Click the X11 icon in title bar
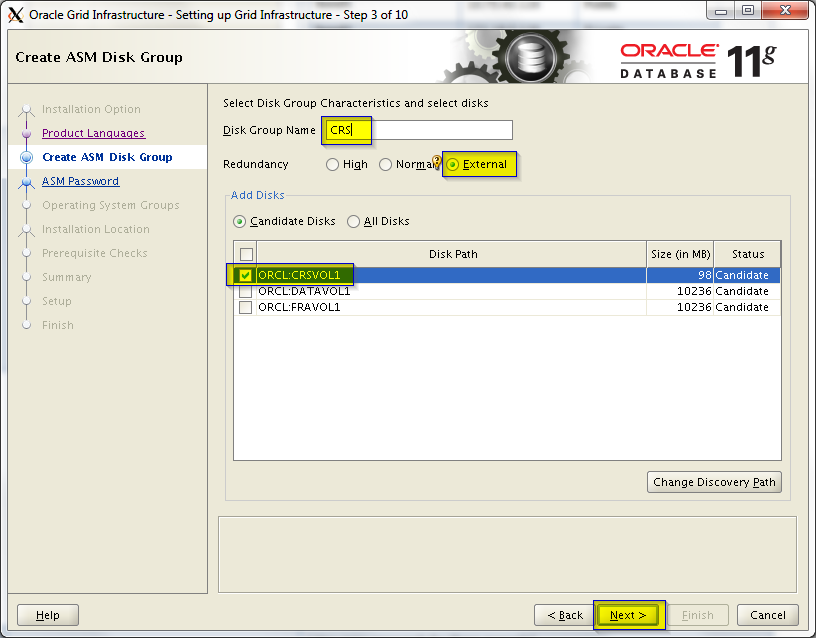The height and width of the screenshot is (638, 816). [x=15, y=13]
